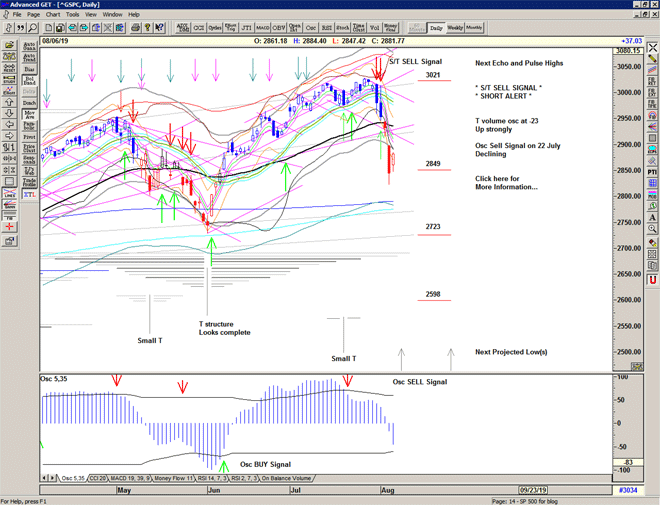Image resolution: width=660 pixels, height=505 pixels.
Task: Click the 09/23/19 date box
Action: click(x=533, y=490)
